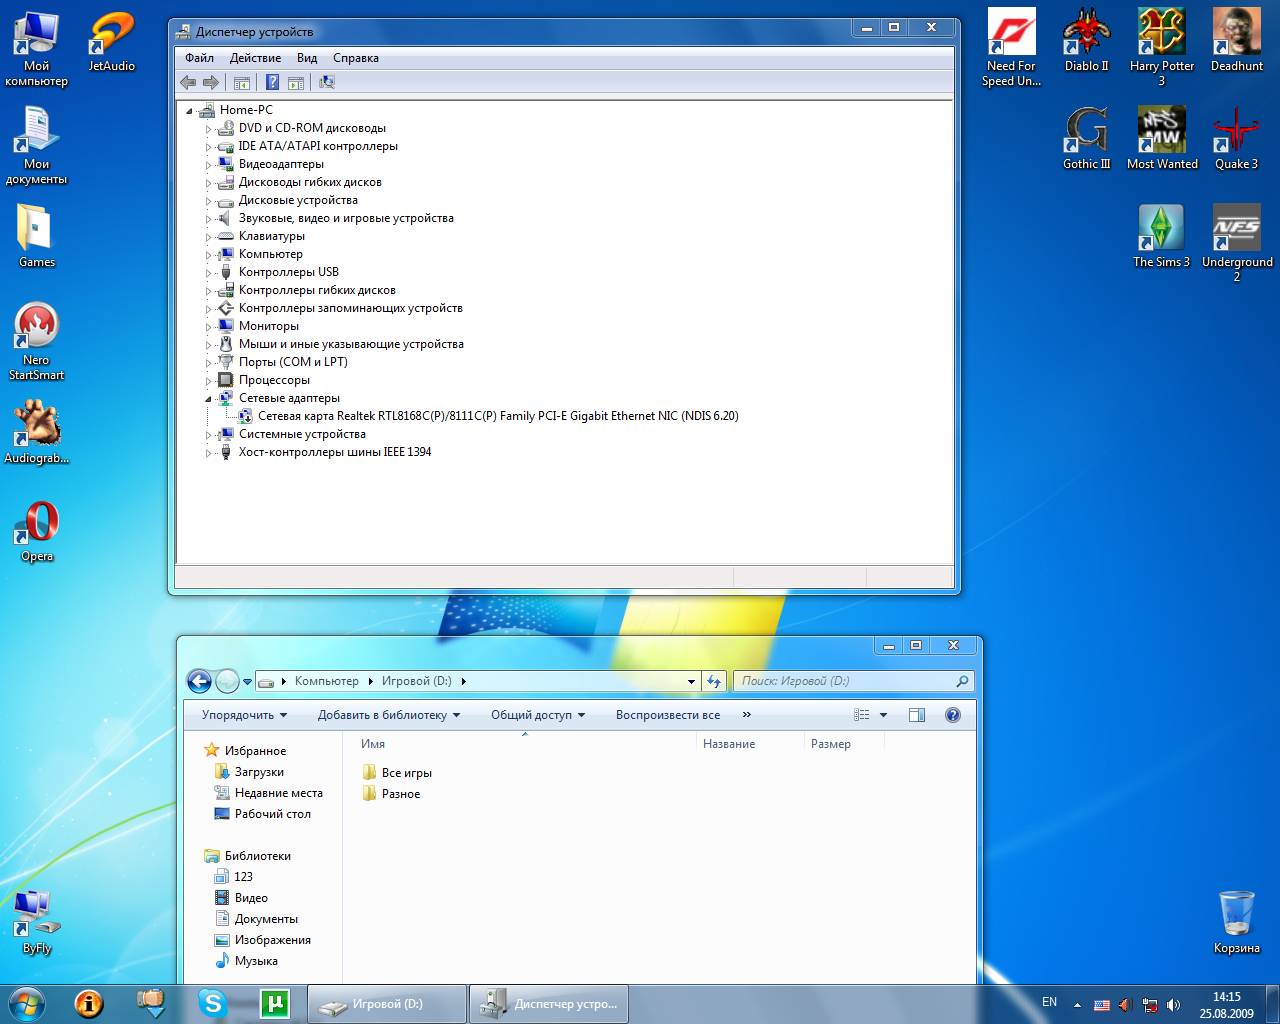Collapse the Сетевые адаптеры node
The height and width of the screenshot is (1024, 1280).
[209, 398]
